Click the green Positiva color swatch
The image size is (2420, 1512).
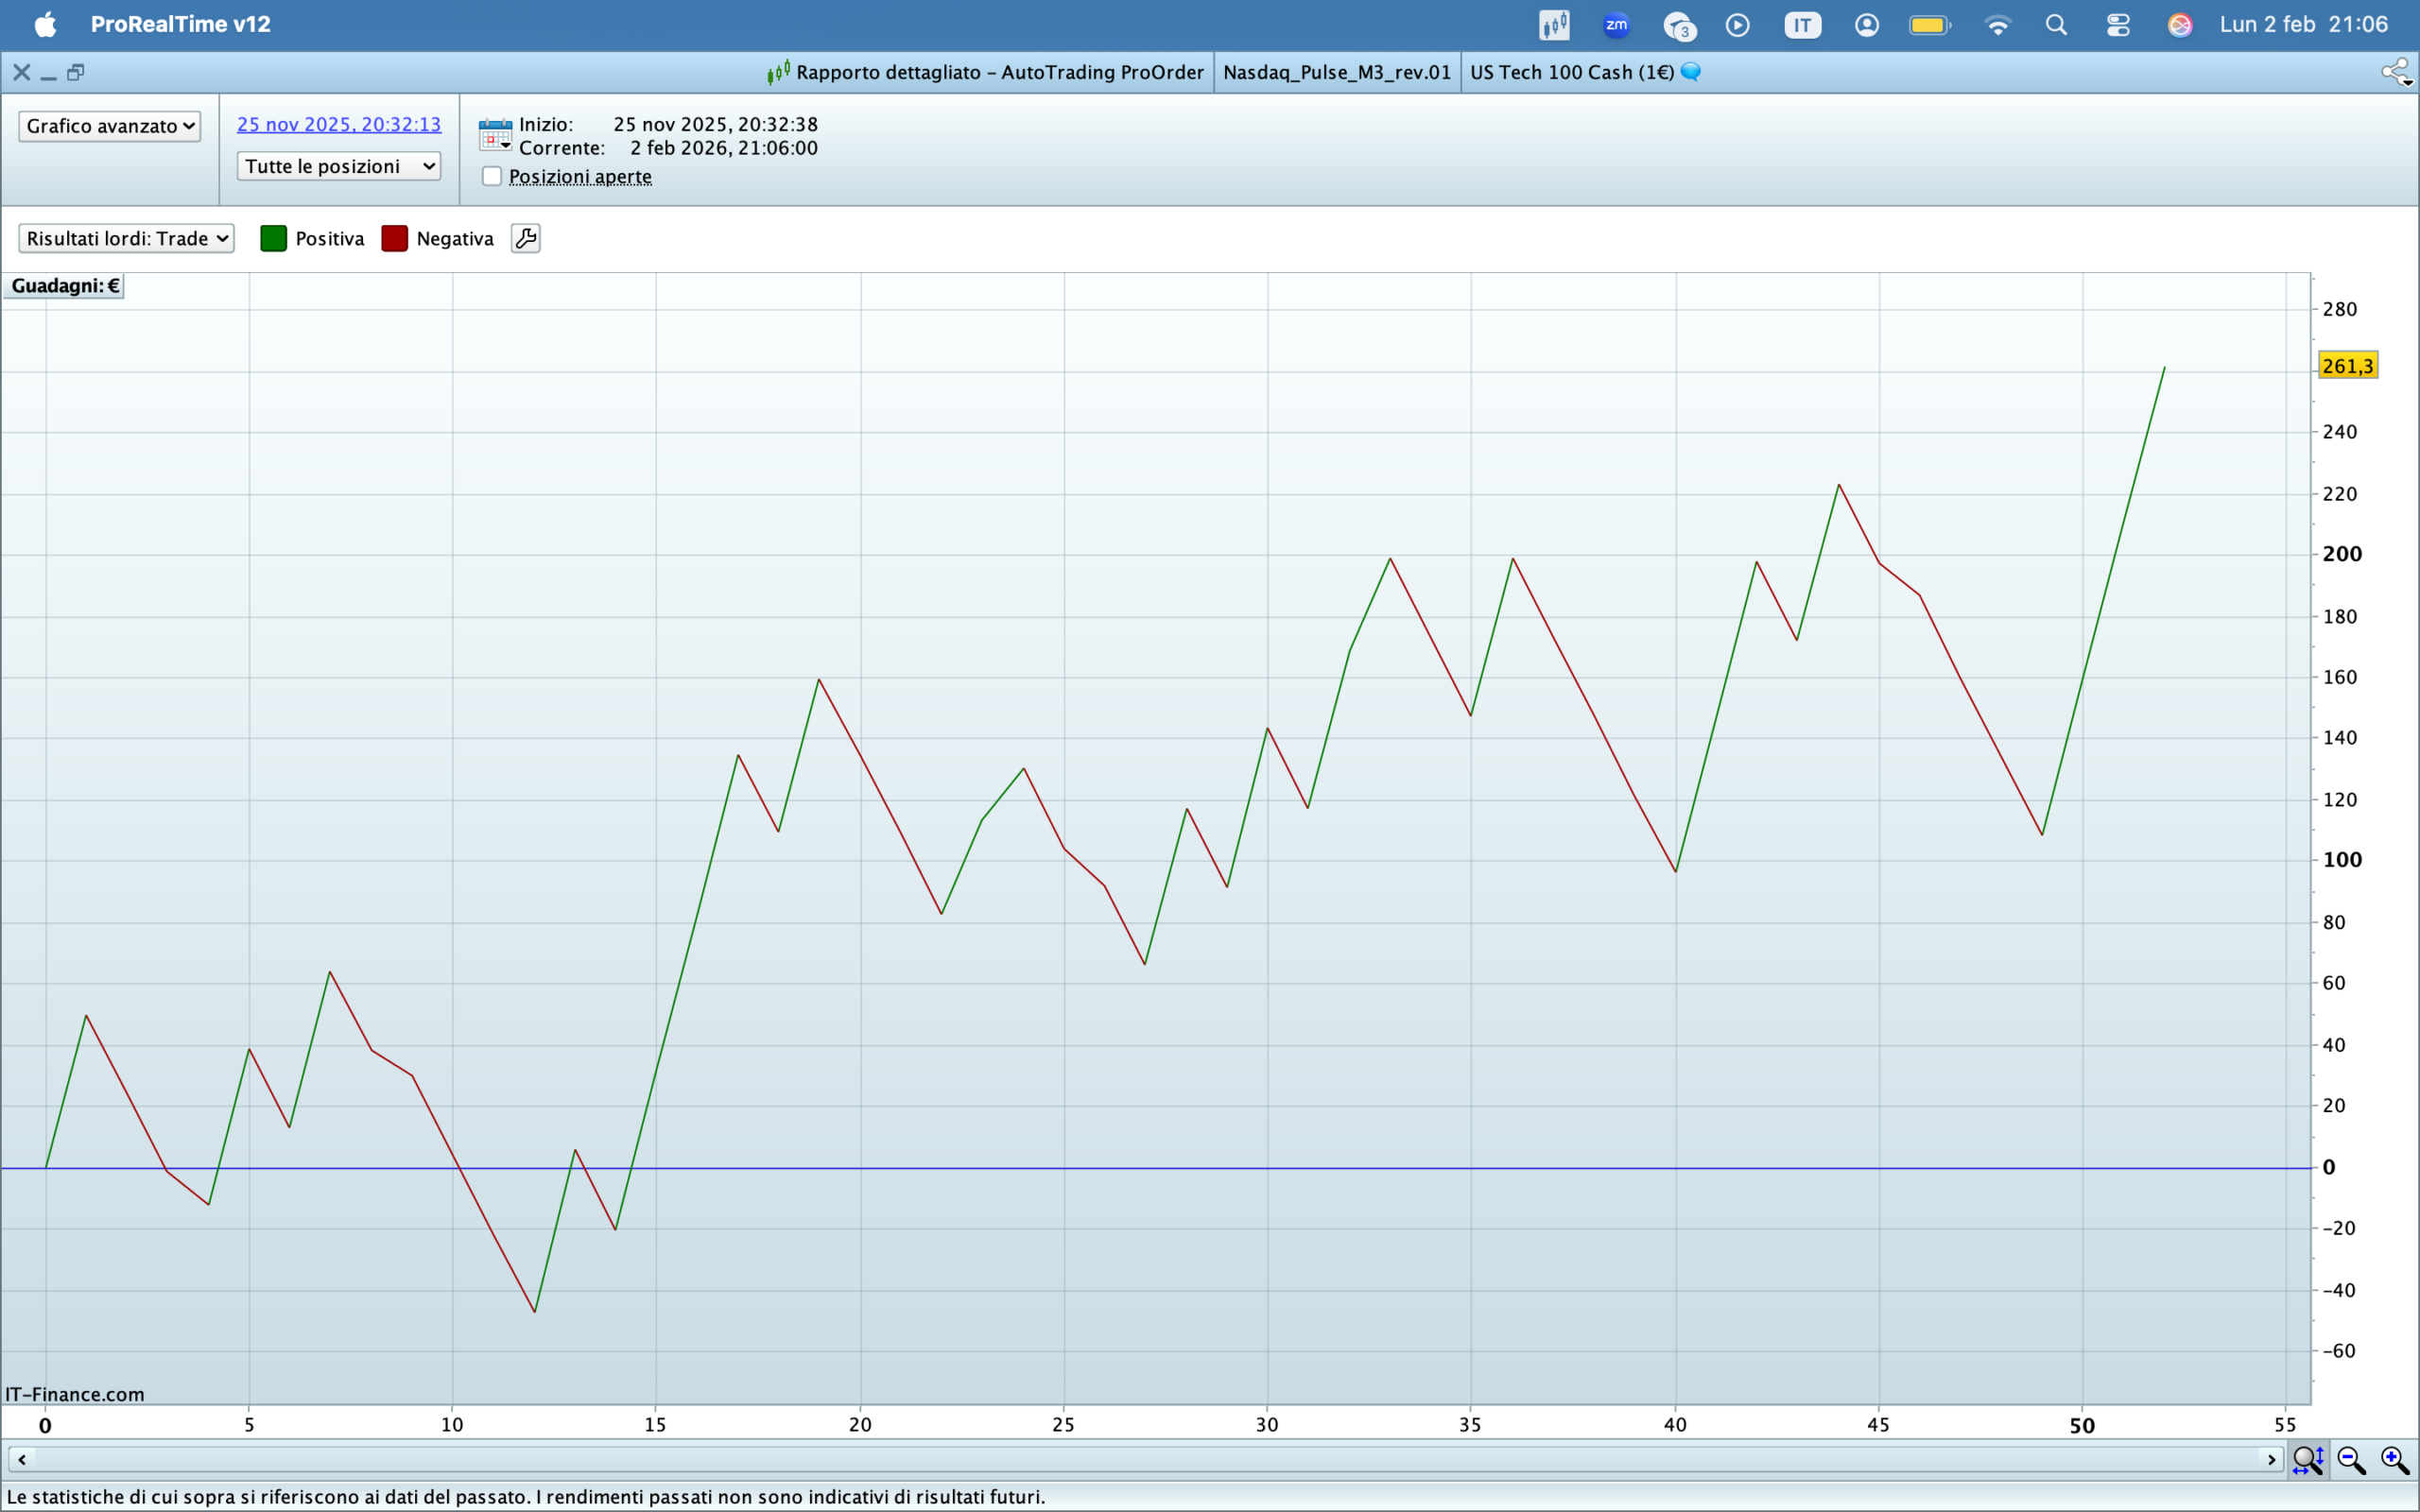tap(273, 238)
